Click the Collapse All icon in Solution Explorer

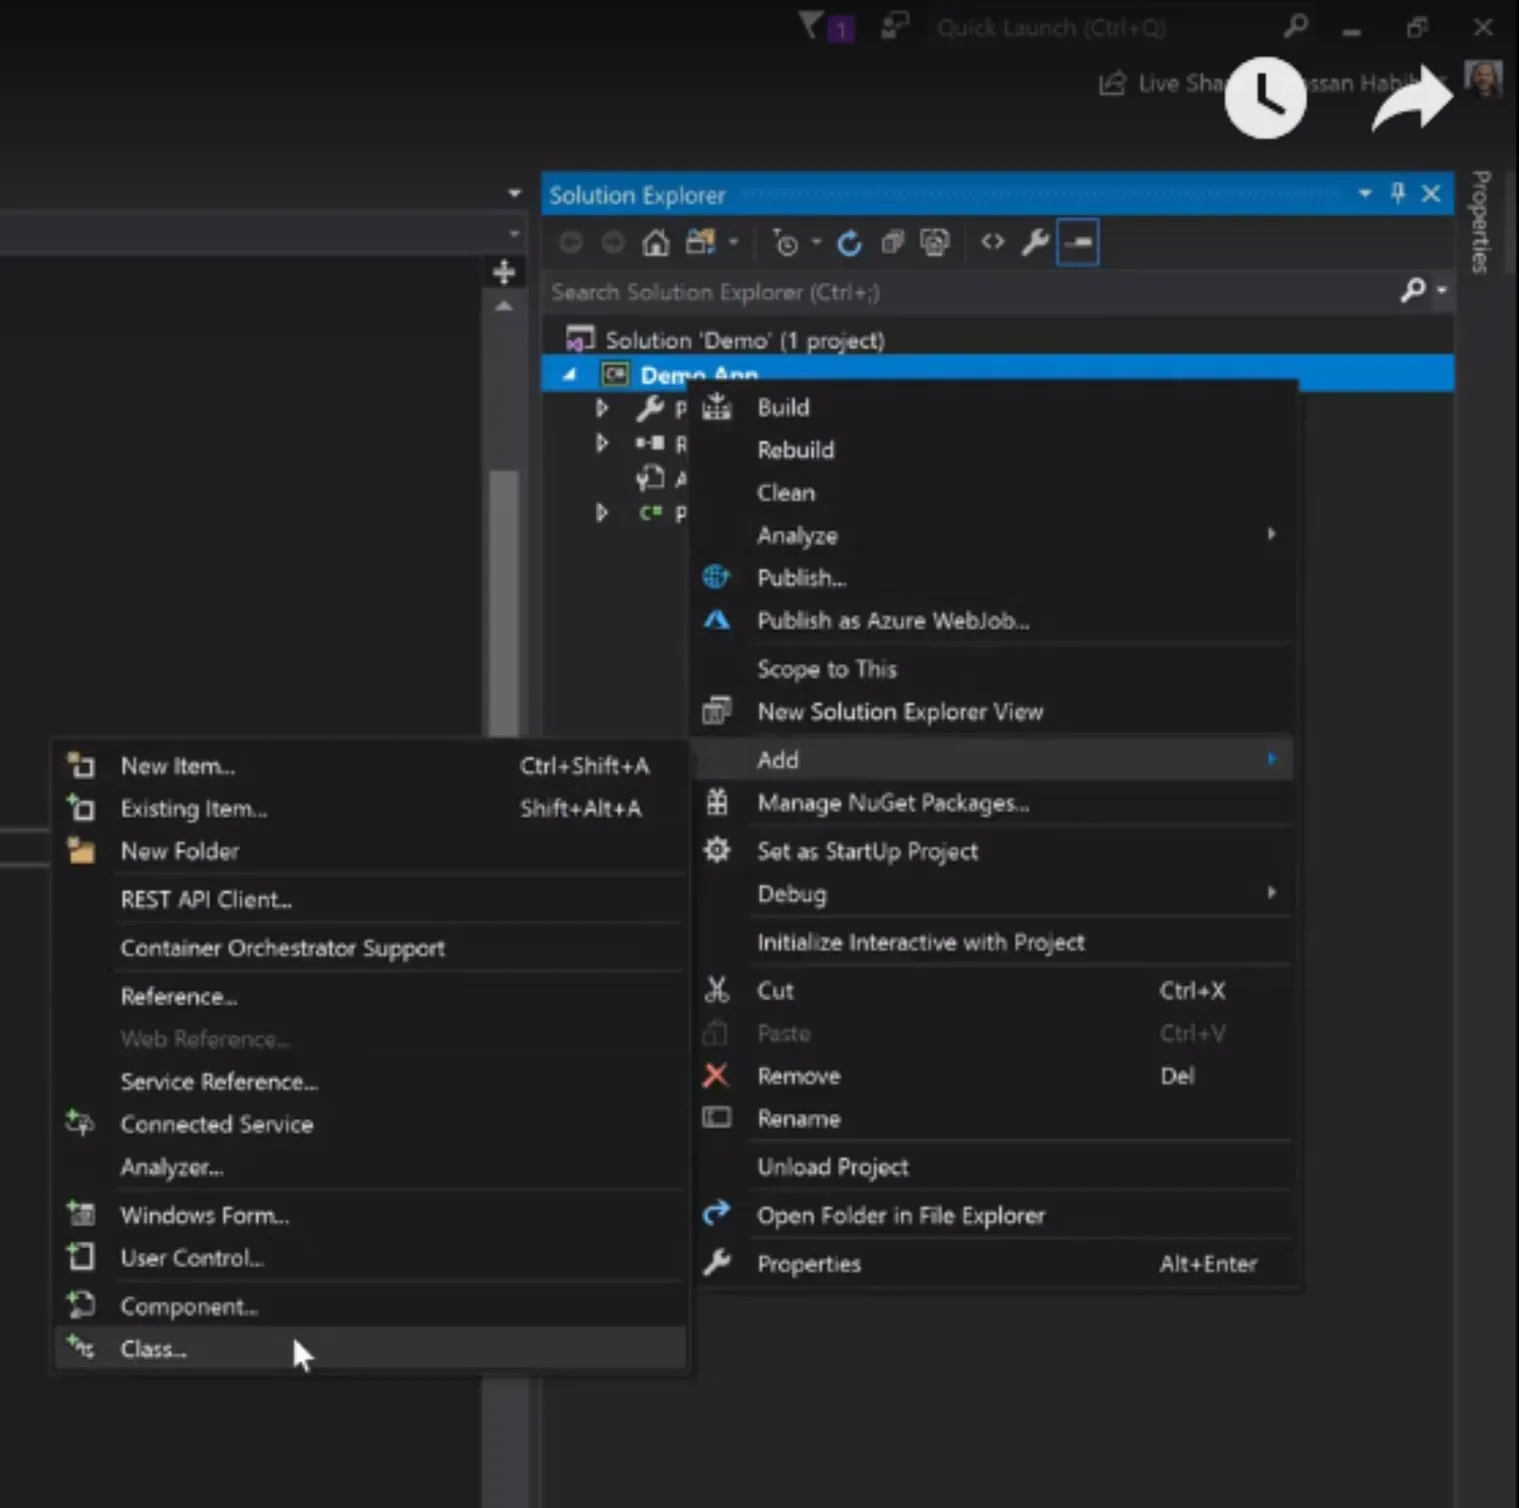[x=892, y=243]
